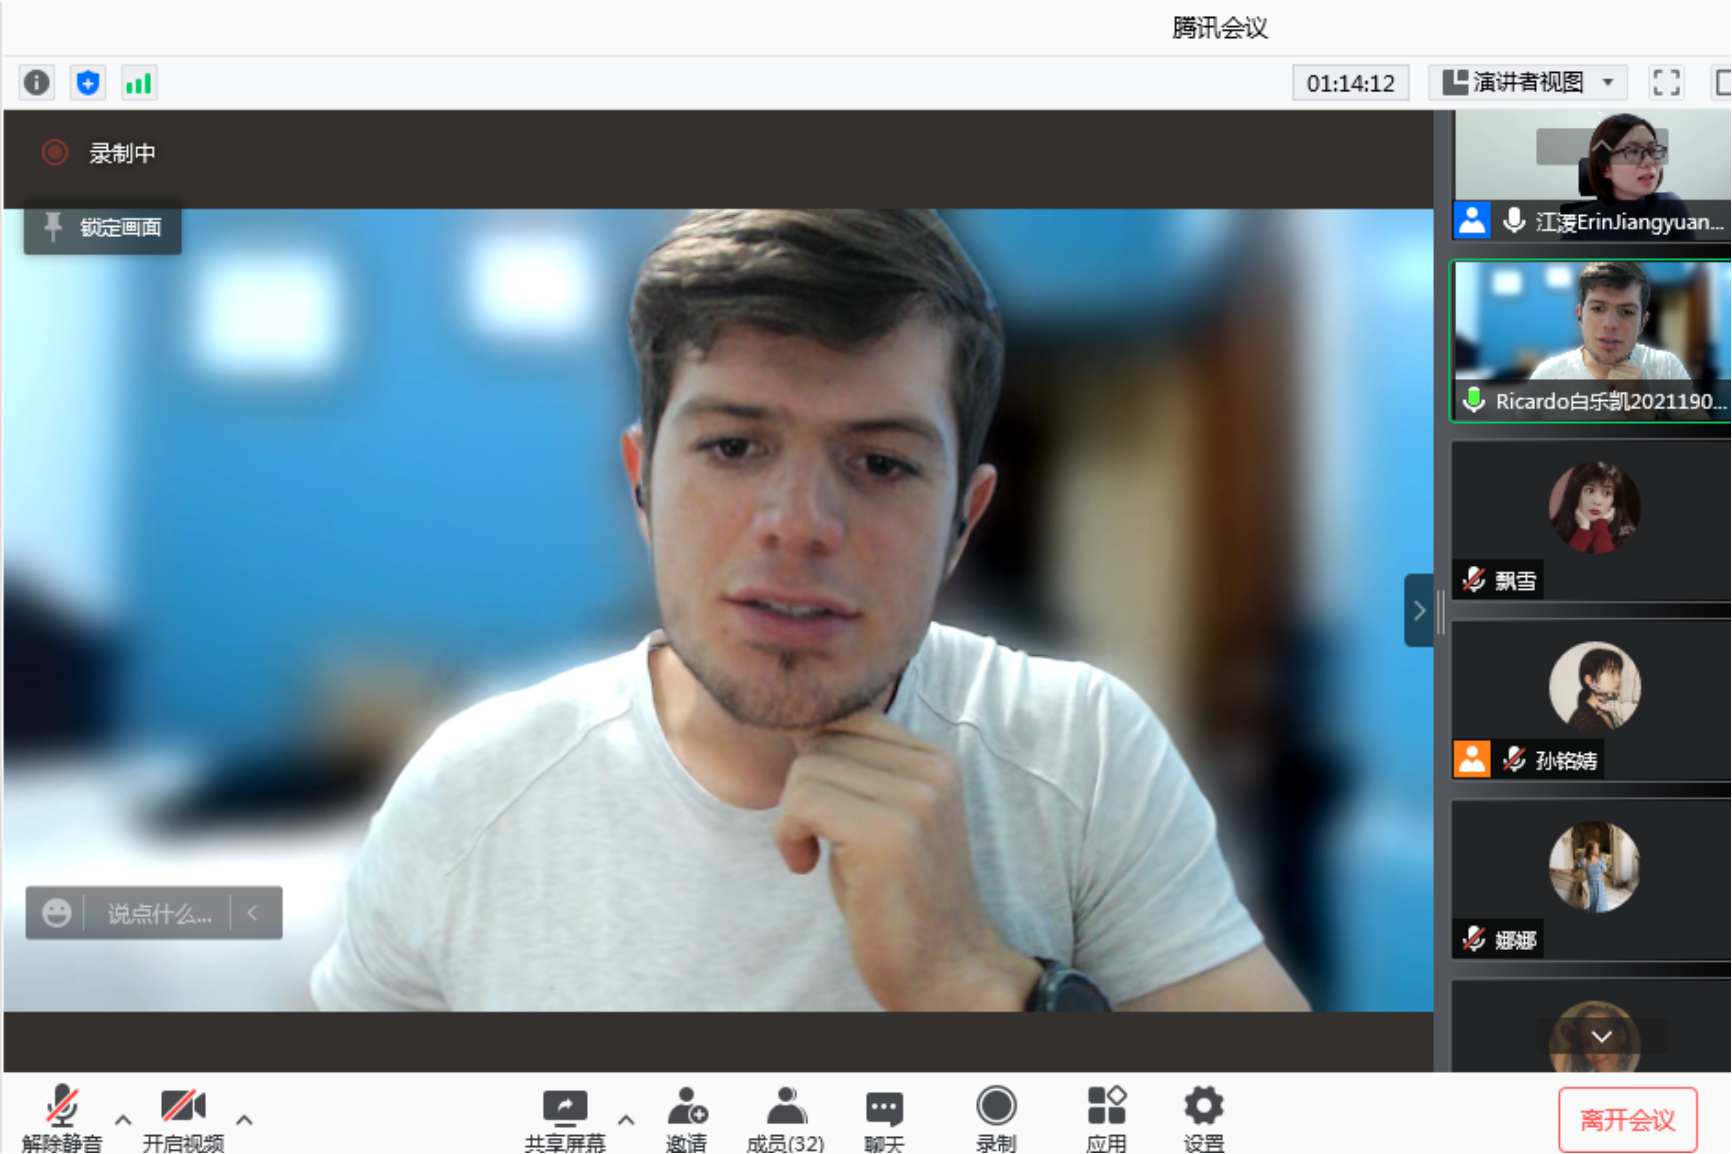
Task: Check the green network signal icon
Action: pos(138,82)
